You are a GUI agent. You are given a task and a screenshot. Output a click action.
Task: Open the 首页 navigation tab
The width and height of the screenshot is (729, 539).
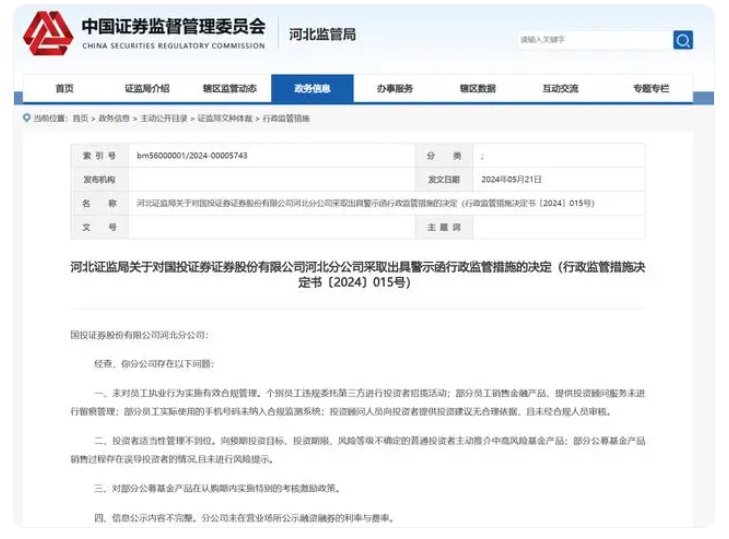click(x=65, y=89)
